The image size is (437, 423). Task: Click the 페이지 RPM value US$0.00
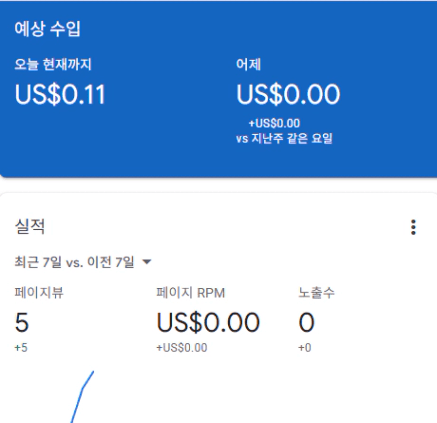(x=208, y=322)
